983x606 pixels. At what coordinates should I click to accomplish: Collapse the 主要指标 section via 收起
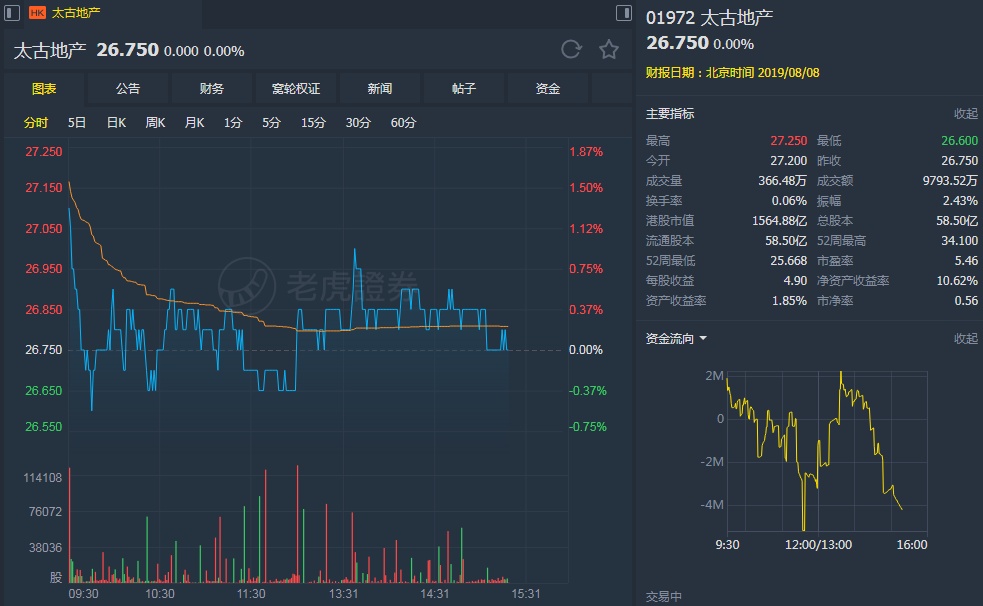point(965,114)
